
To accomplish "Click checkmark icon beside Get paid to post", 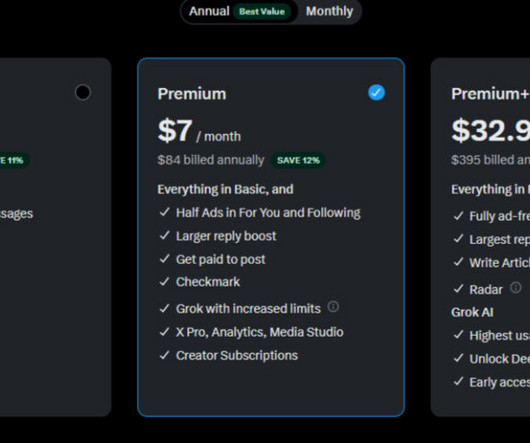I will (165, 259).
